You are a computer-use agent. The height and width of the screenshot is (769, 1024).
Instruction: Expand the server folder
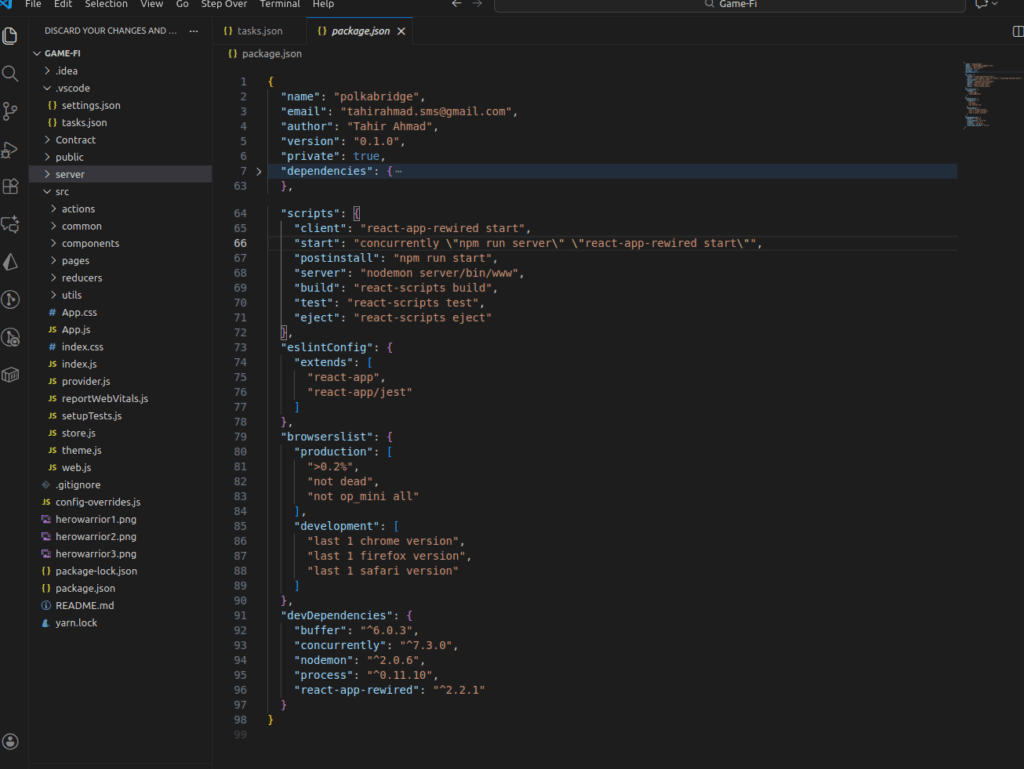tap(70, 174)
